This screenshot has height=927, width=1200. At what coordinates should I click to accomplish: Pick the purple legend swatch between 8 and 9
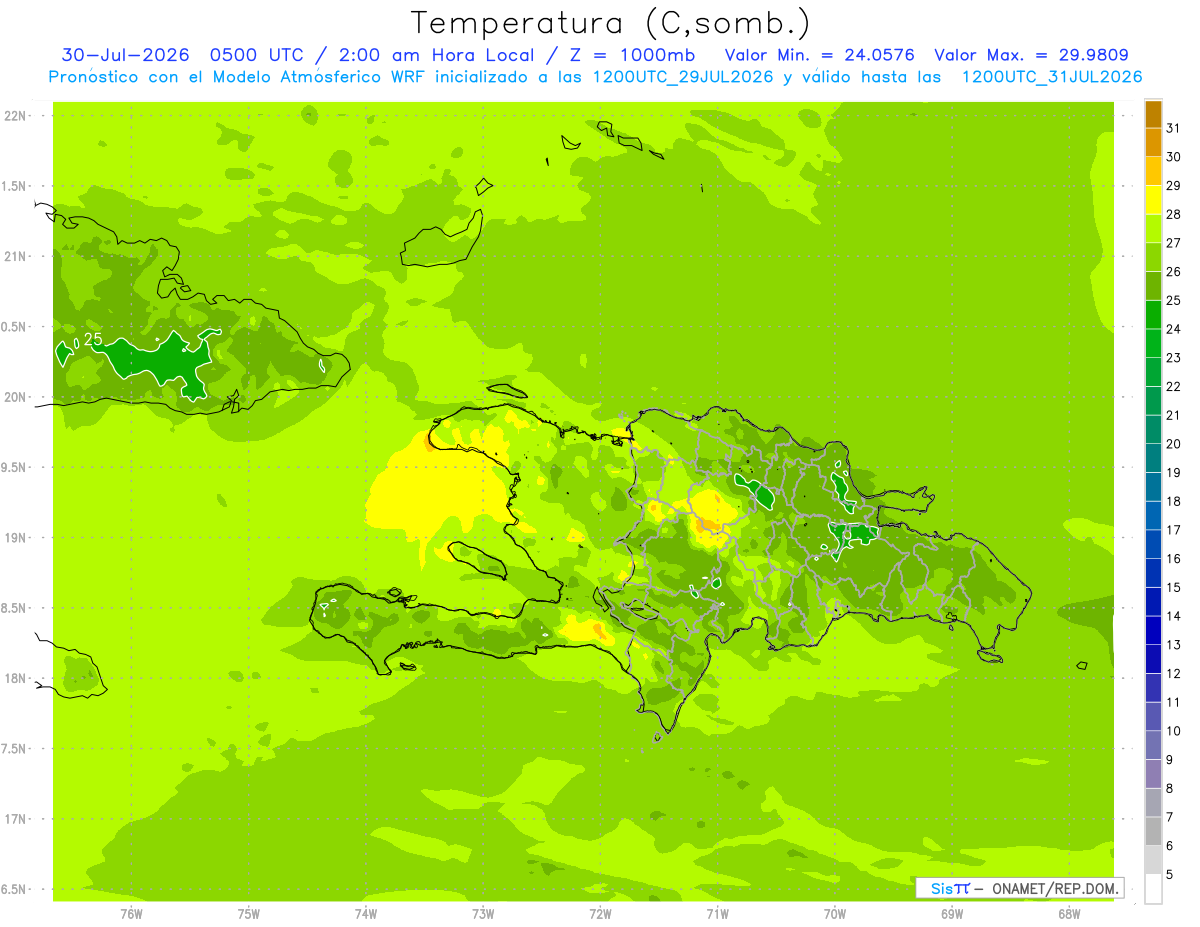coord(1153,774)
